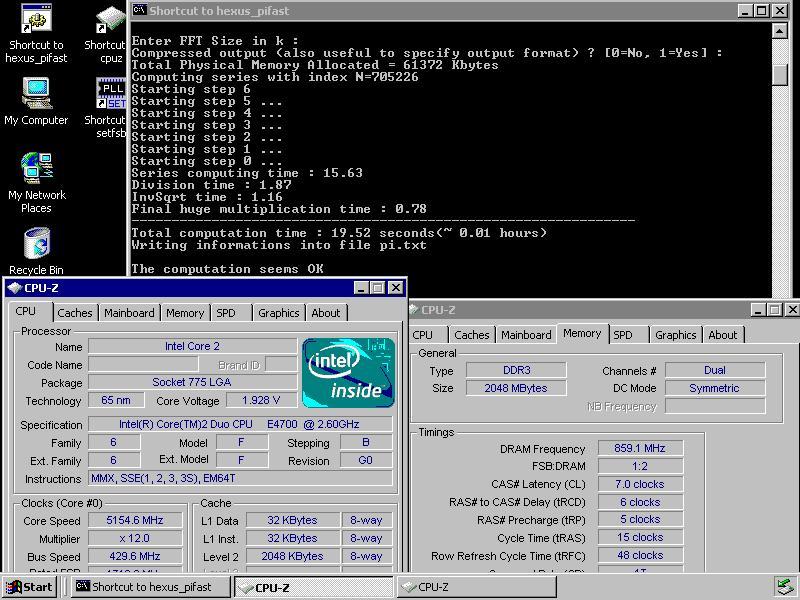800x600 pixels.
Task: Click Bus Speed value '429.6 MHz'
Action: point(135,556)
